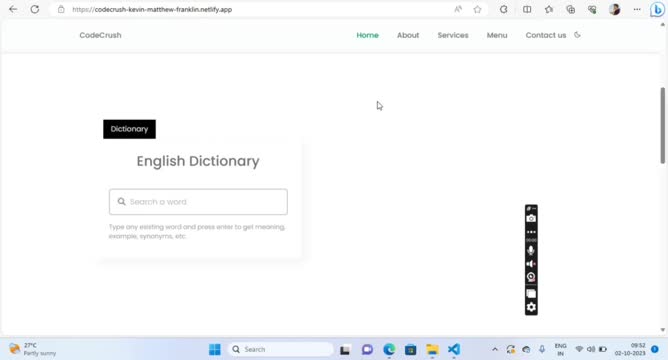The width and height of the screenshot is (668, 360).
Task: Open the Favorites list icon
Action: (x=549, y=9)
